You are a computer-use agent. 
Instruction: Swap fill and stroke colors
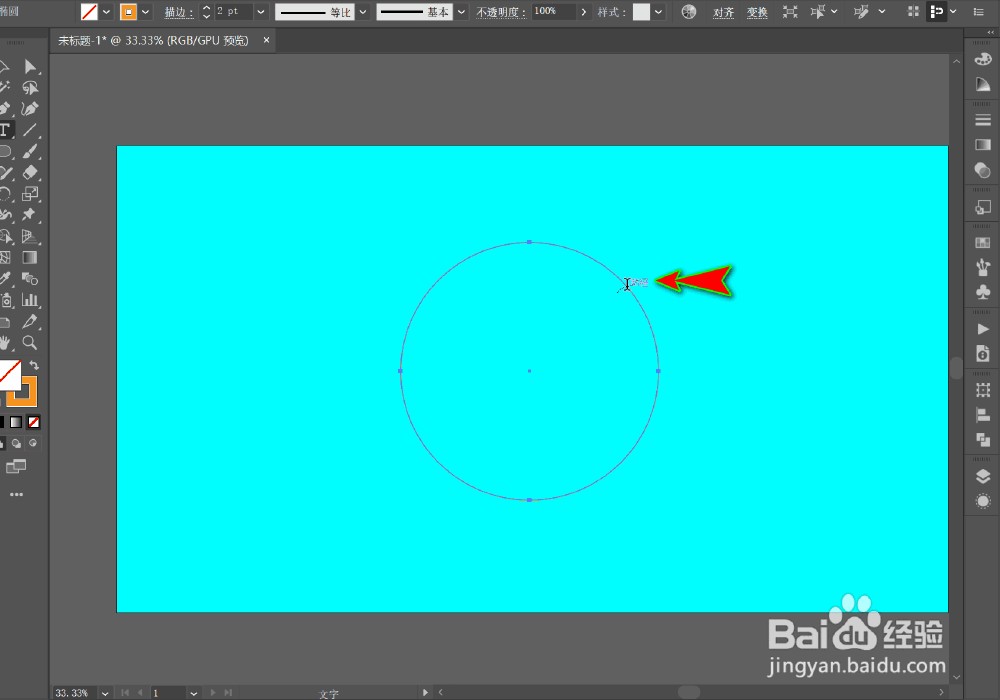pos(34,365)
